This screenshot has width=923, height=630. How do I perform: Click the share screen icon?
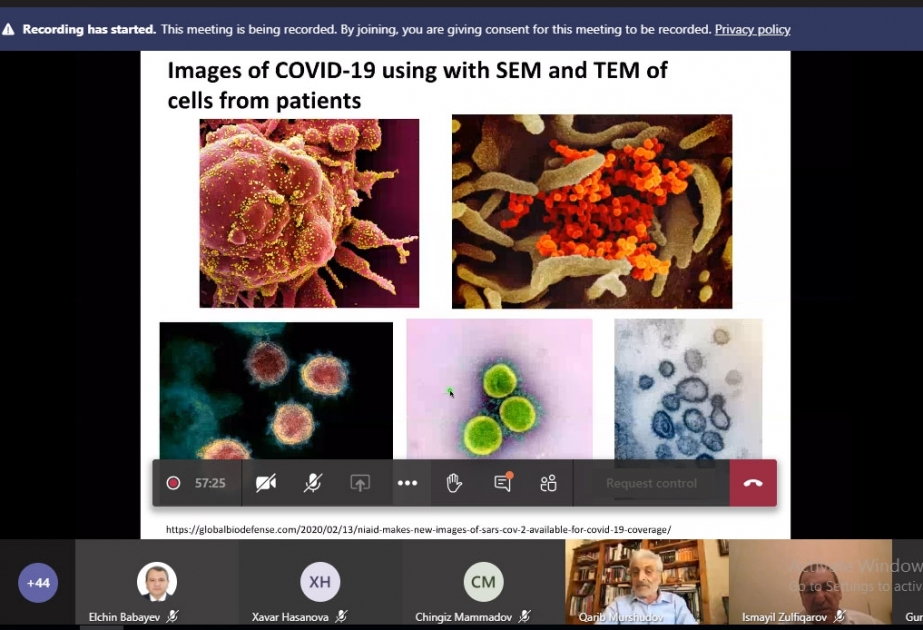click(x=360, y=483)
